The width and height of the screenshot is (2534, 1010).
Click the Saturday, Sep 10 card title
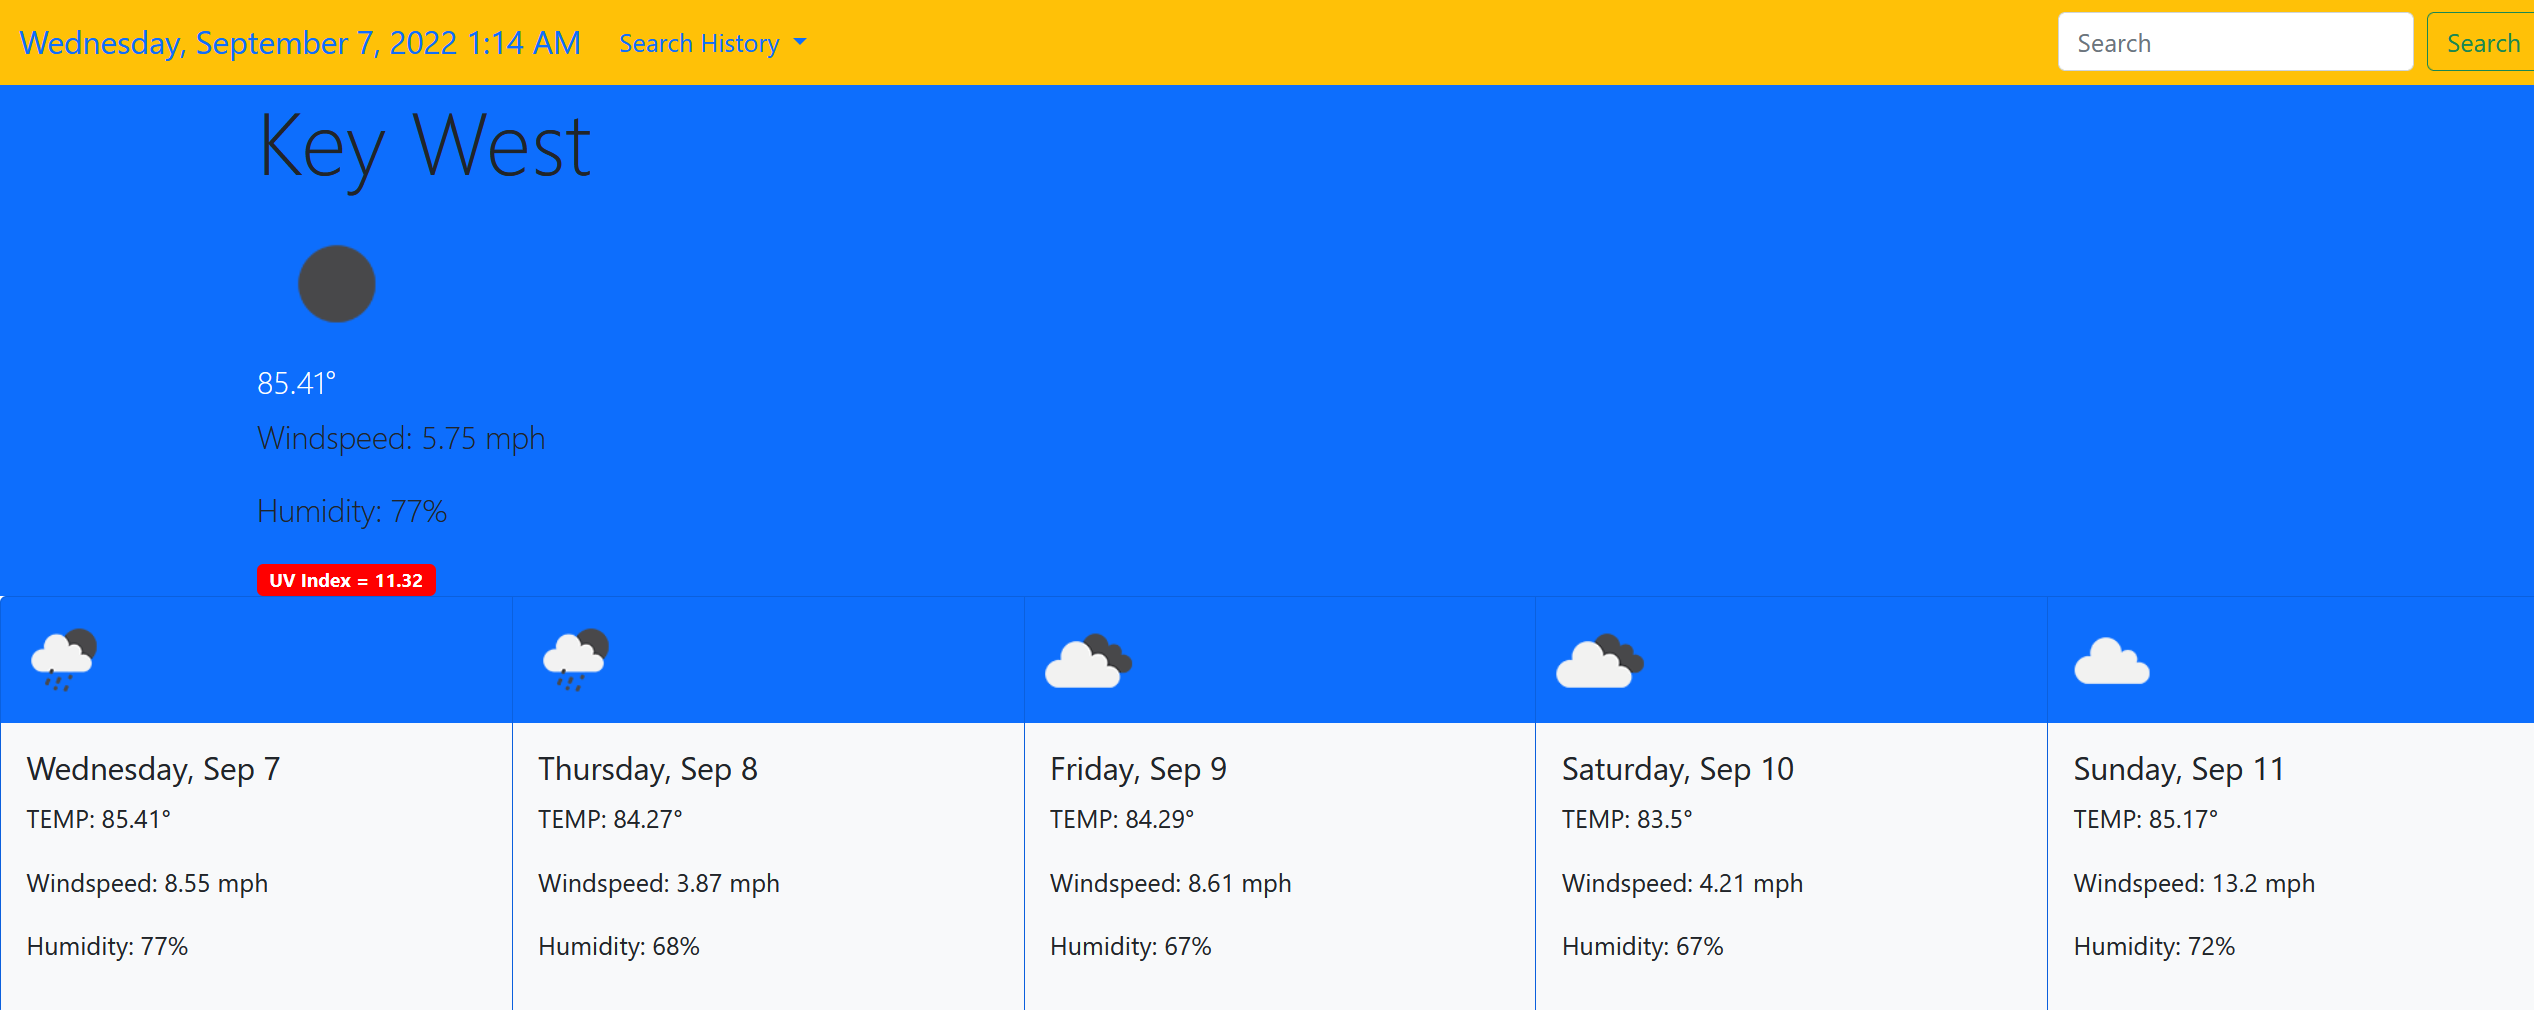click(x=1678, y=769)
